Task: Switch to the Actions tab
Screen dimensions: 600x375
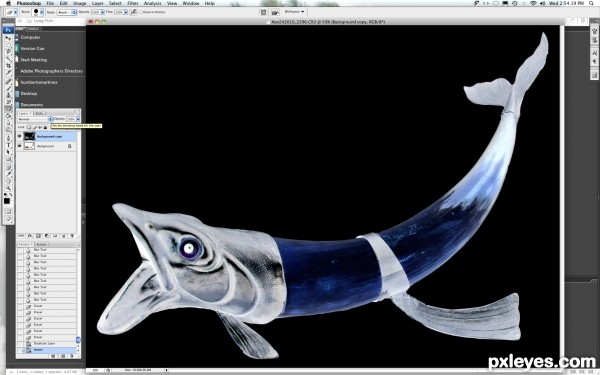Action: (x=41, y=244)
